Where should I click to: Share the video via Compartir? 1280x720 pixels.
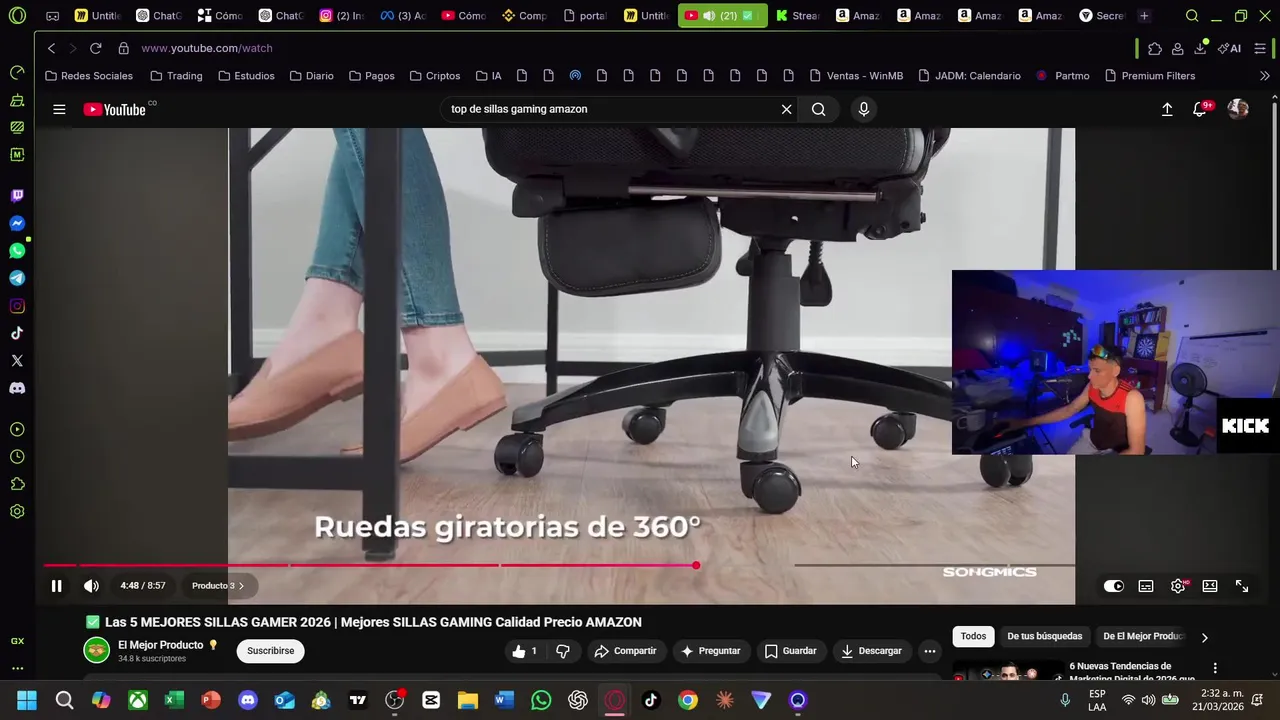[x=625, y=651]
